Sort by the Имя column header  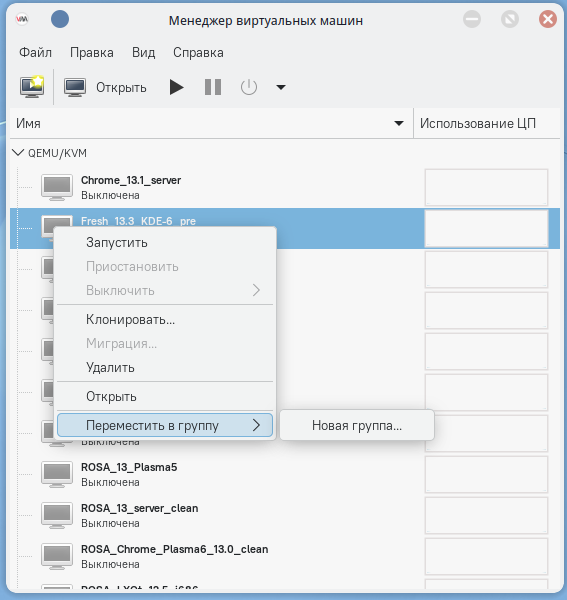coord(211,123)
